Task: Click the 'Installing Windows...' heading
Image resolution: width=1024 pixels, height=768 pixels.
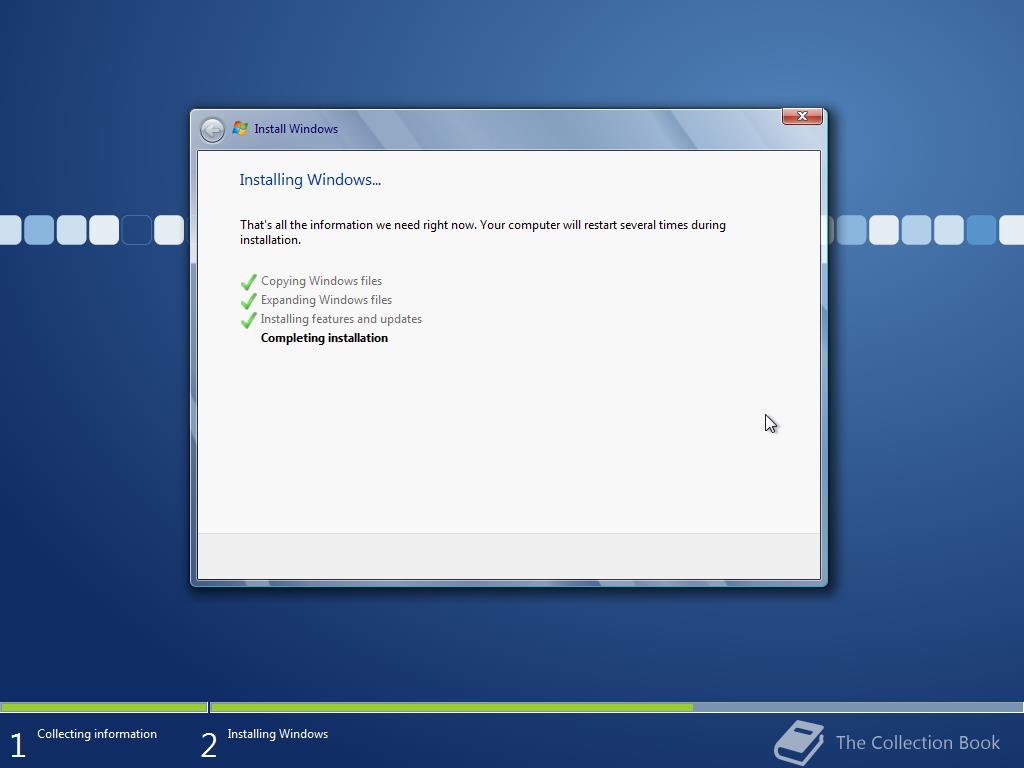Action: [310, 180]
